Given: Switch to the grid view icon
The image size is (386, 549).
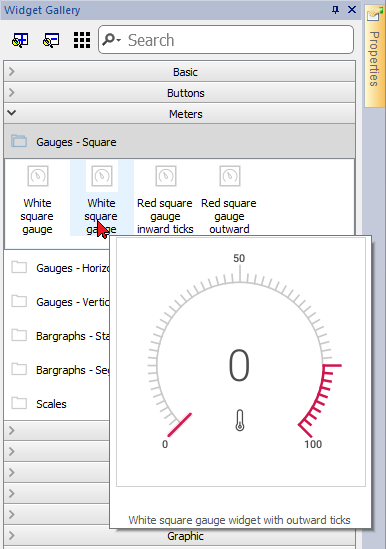Looking at the screenshot, I should [x=82, y=40].
